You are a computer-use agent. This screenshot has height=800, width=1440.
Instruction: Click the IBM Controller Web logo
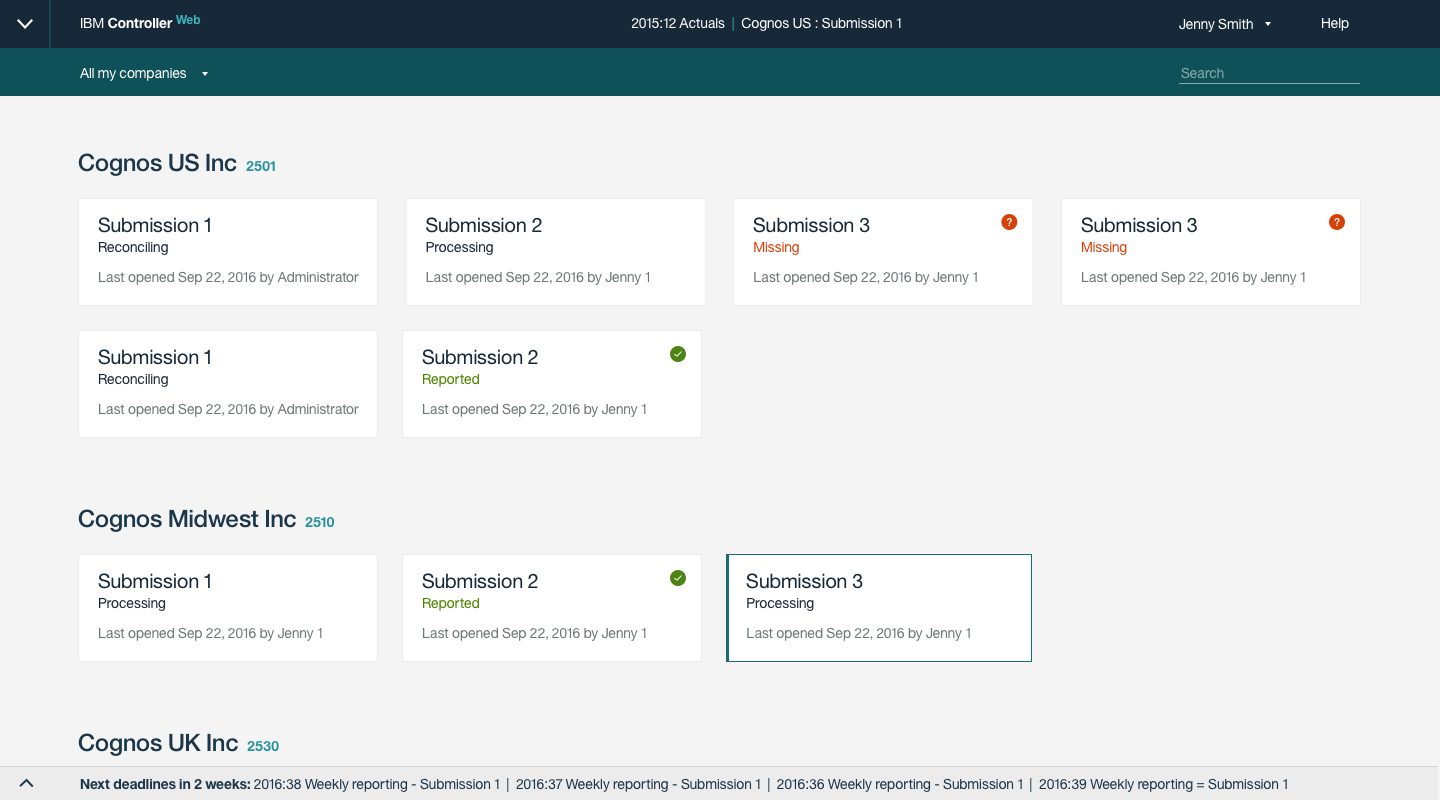(140, 22)
